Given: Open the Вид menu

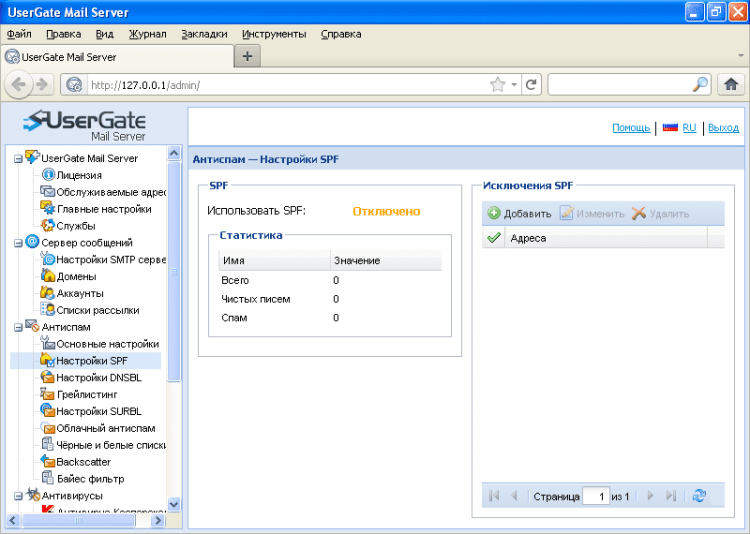Looking at the screenshot, I should pyautogui.click(x=104, y=34).
